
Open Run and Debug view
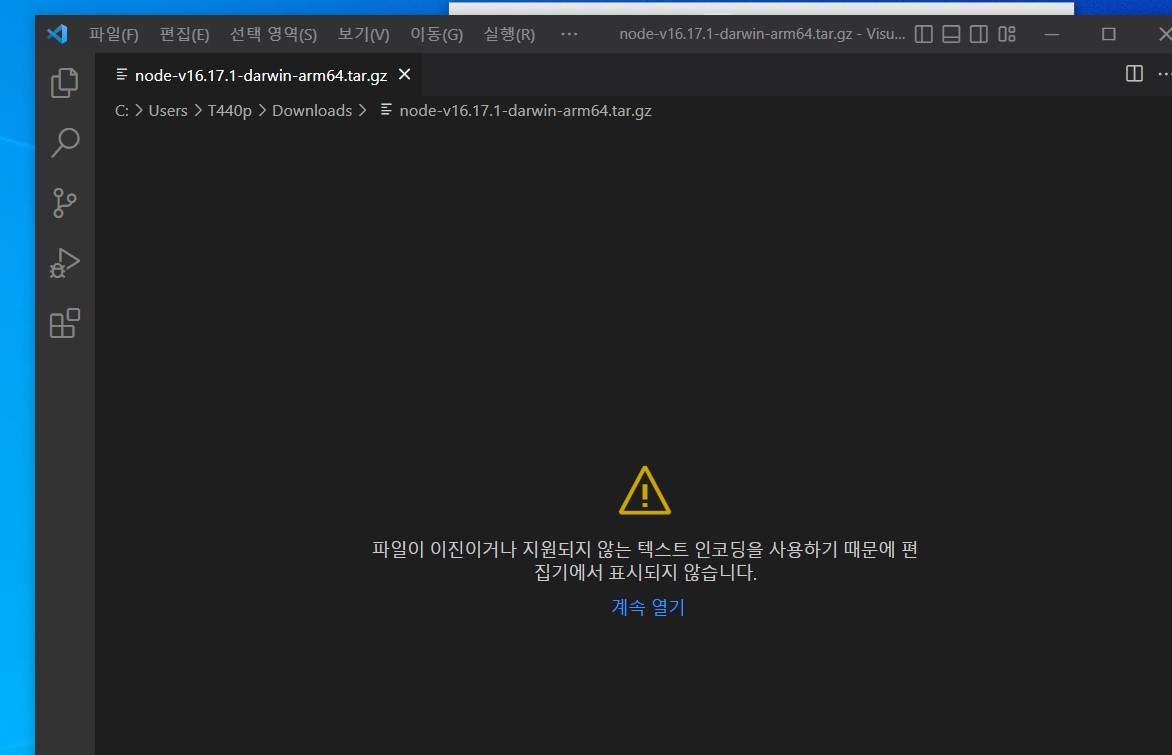(x=64, y=263)
